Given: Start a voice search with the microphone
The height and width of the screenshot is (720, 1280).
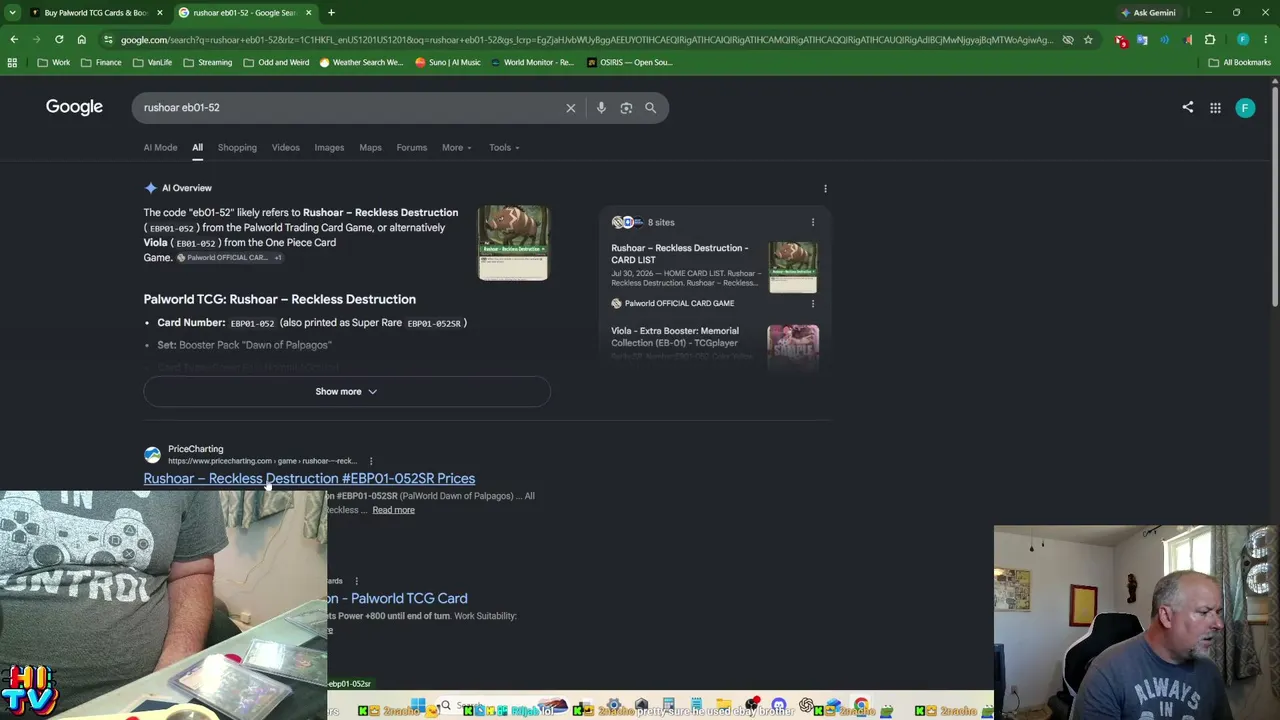Looking at the screenshot, I should (601, 108).
